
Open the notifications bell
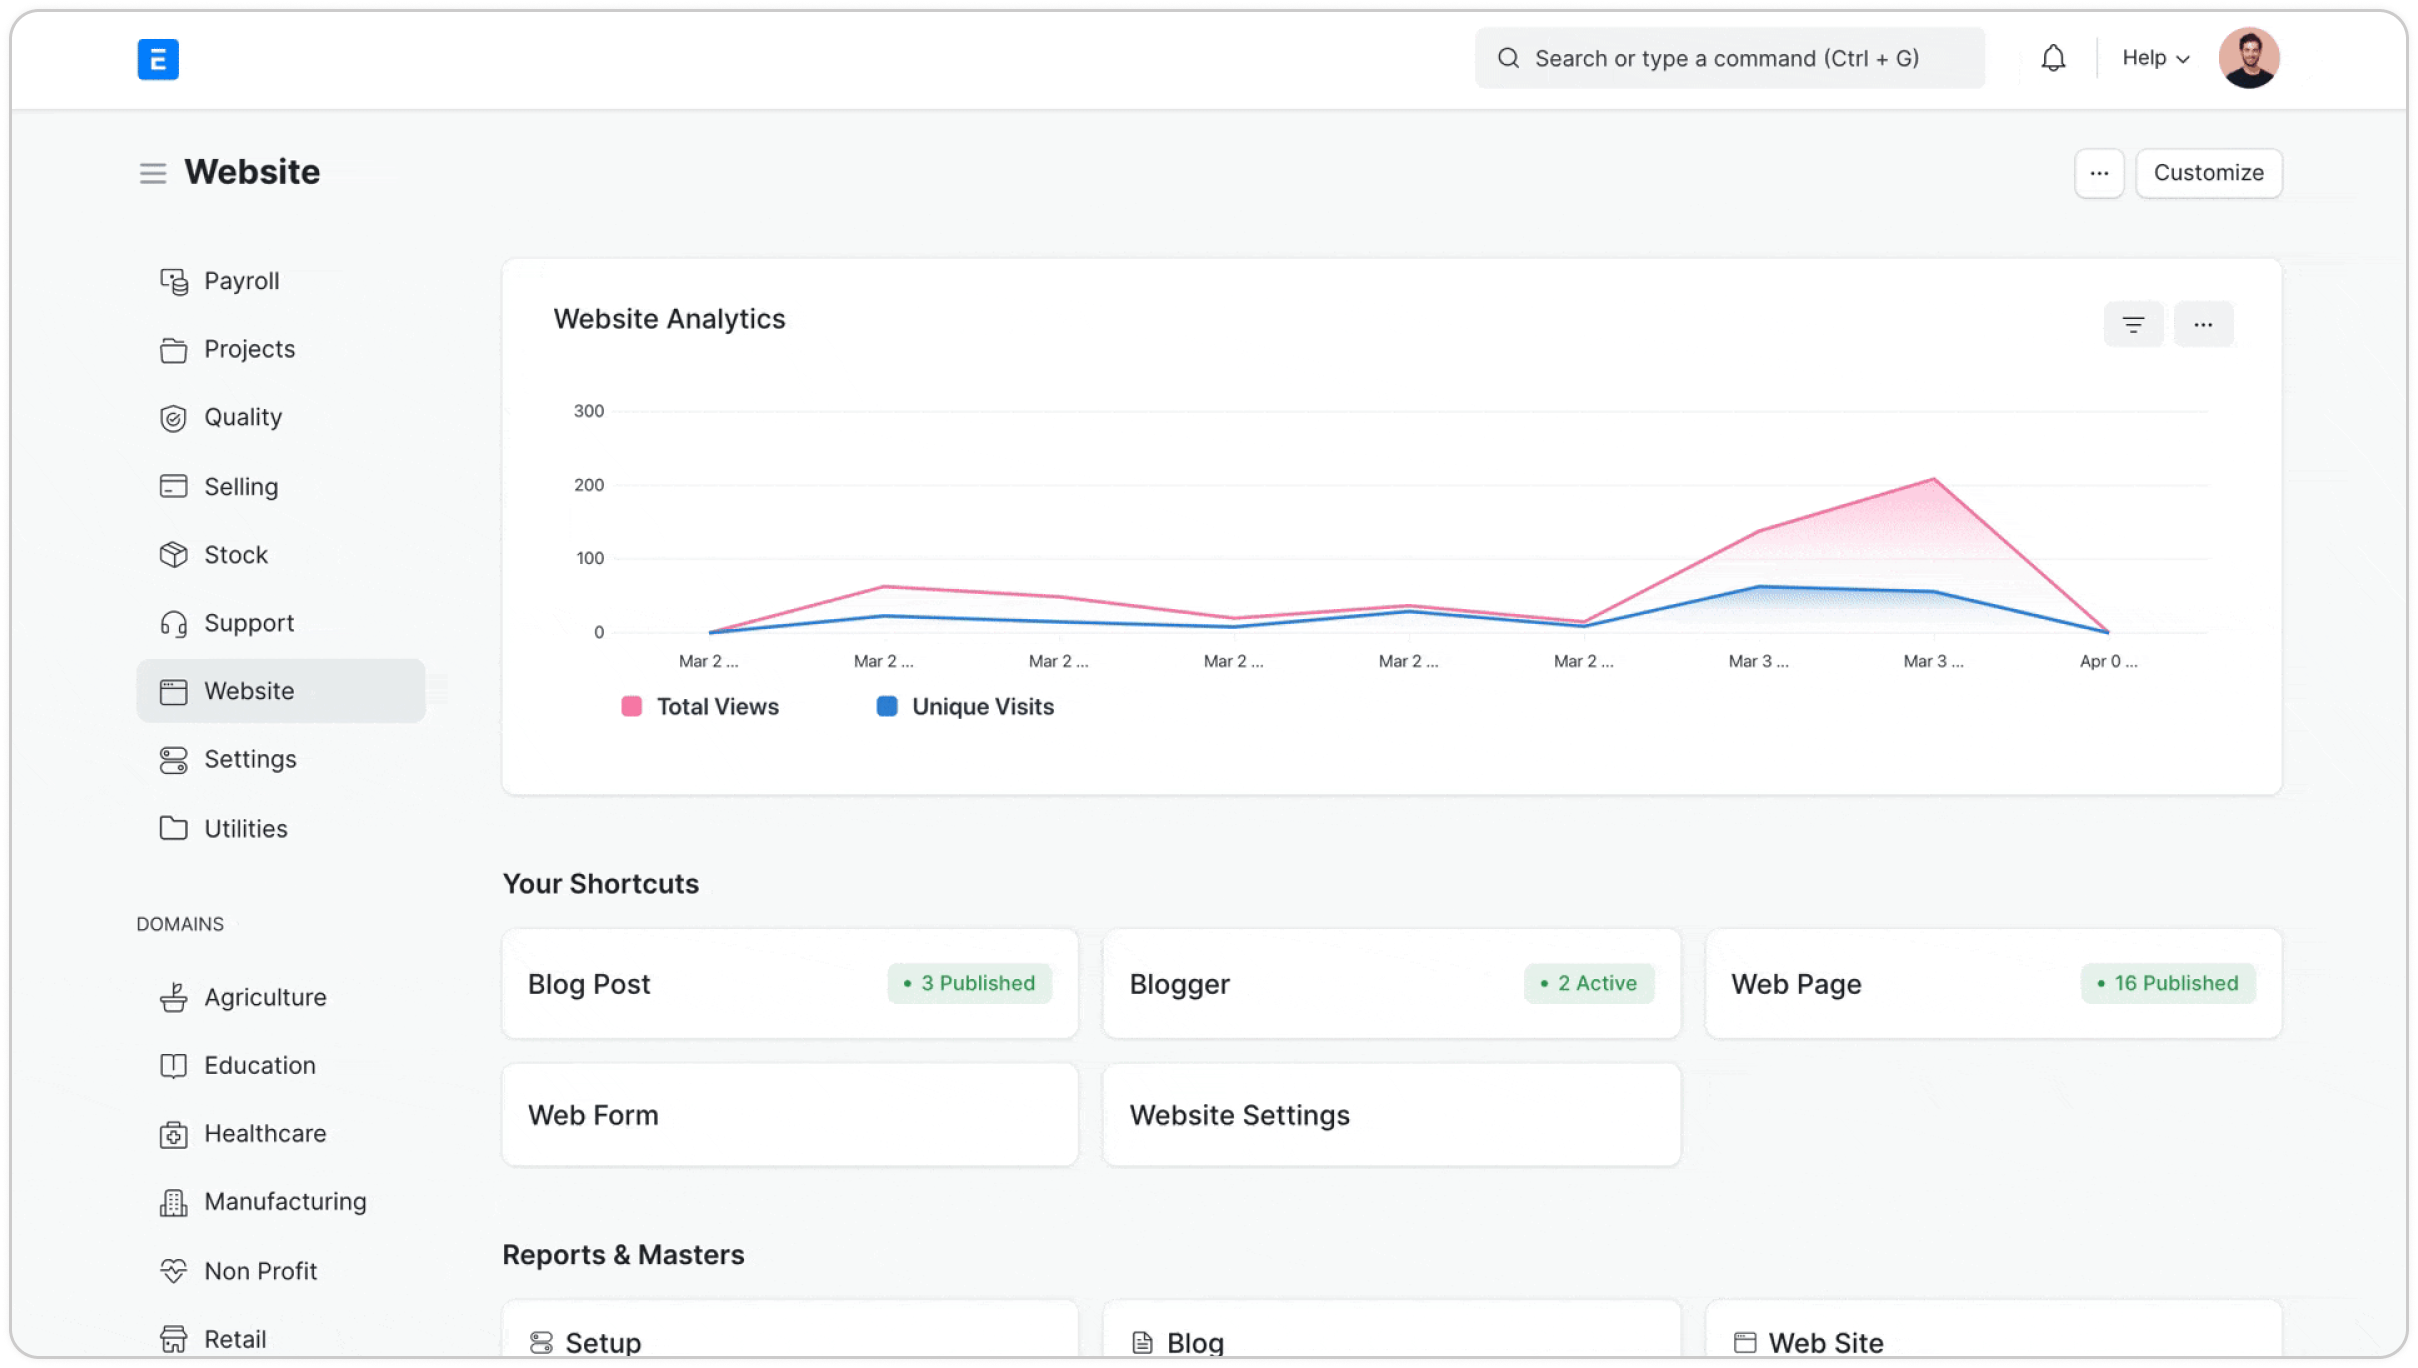tap(2053, 58)
